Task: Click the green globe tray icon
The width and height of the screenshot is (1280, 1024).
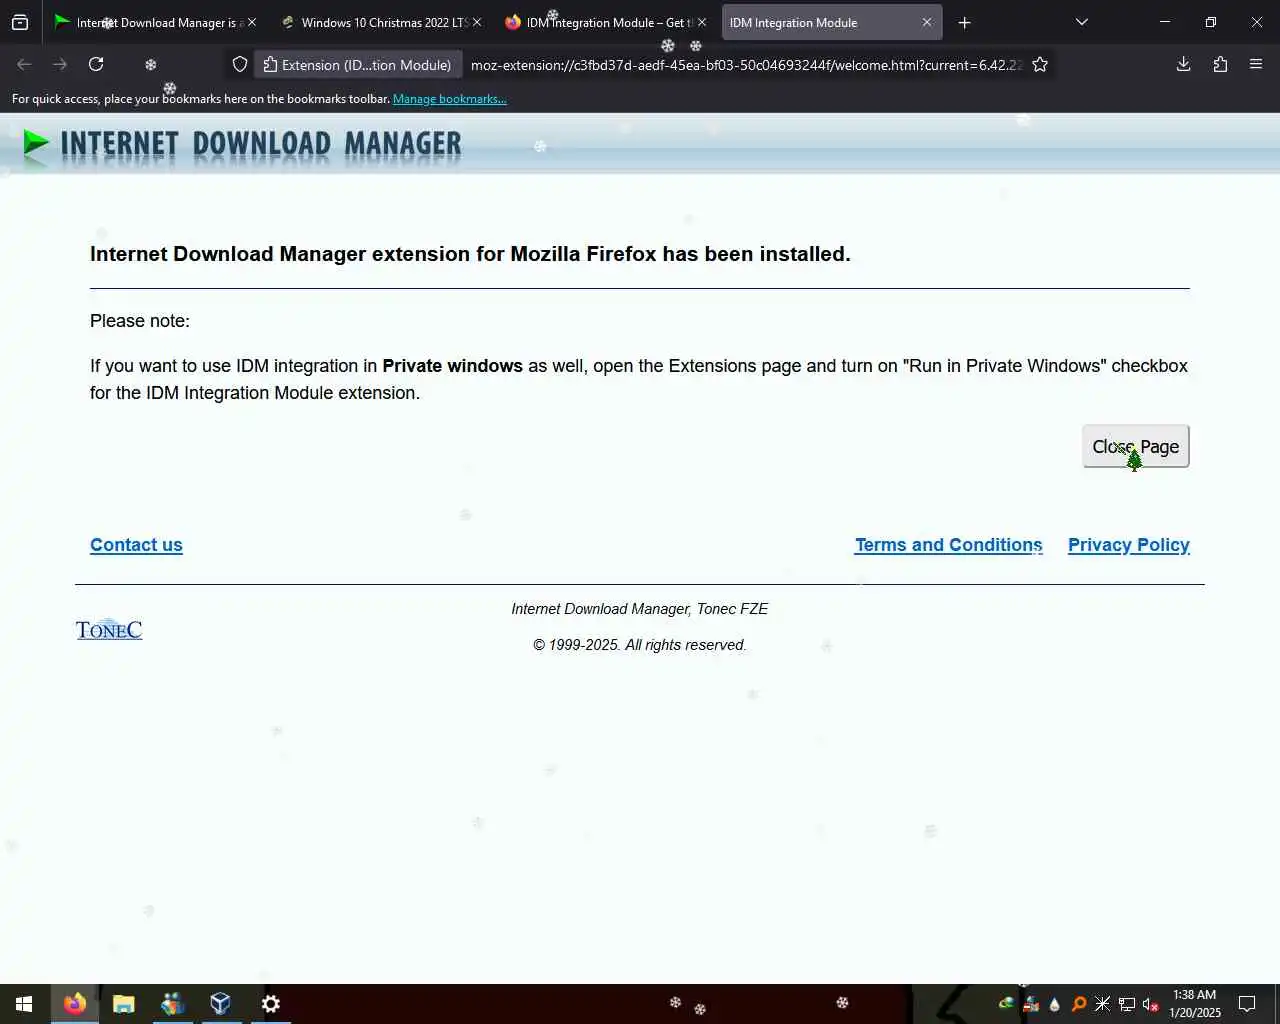Action: coord(1007,1004)
